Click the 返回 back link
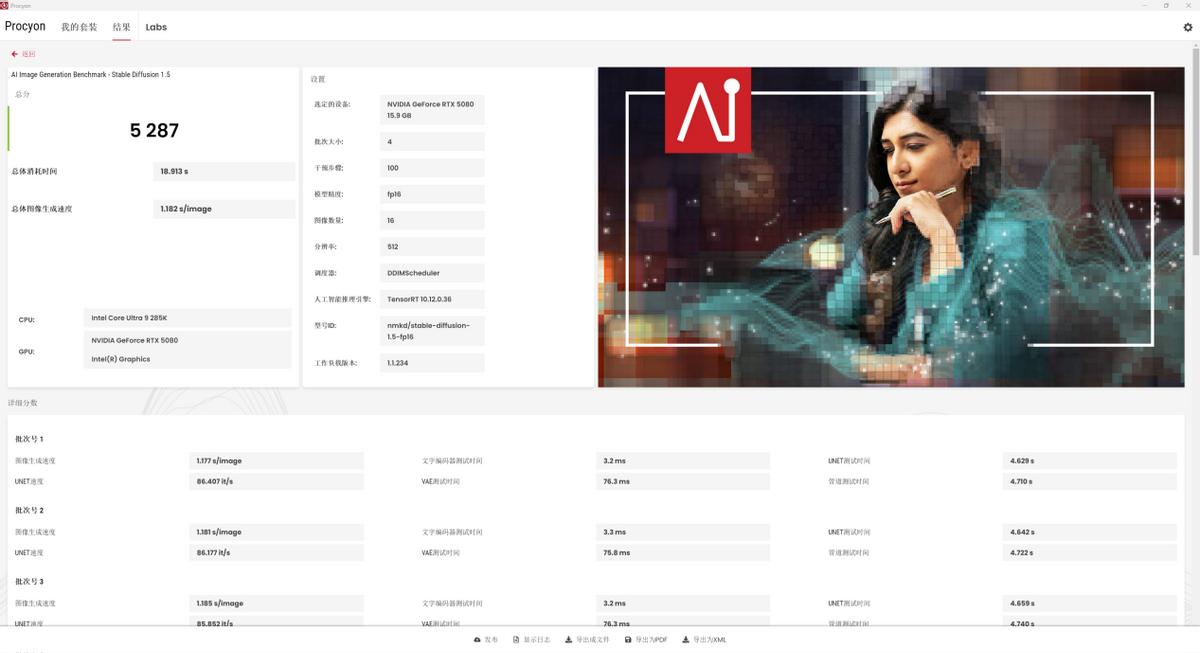Image resolution: width=1200 pixels, height=653 pixels. click(28, 54)
